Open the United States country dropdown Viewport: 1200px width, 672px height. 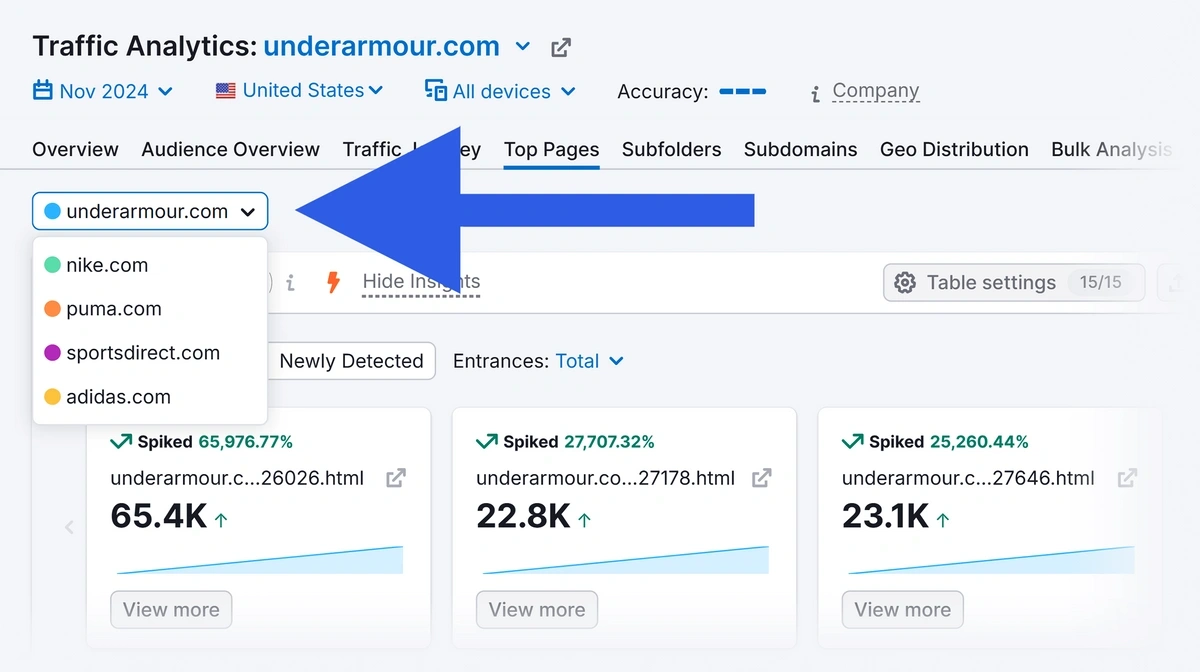(x=300, y=90)
